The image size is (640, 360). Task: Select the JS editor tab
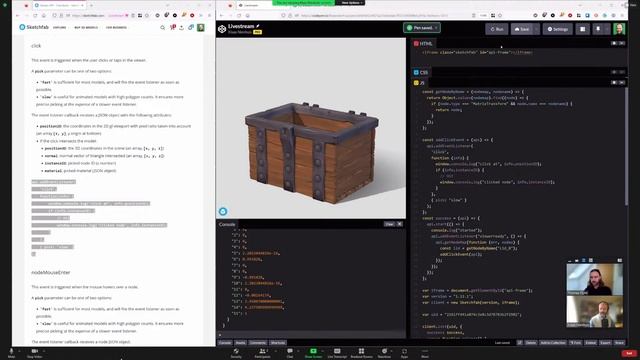pos(419,83)
